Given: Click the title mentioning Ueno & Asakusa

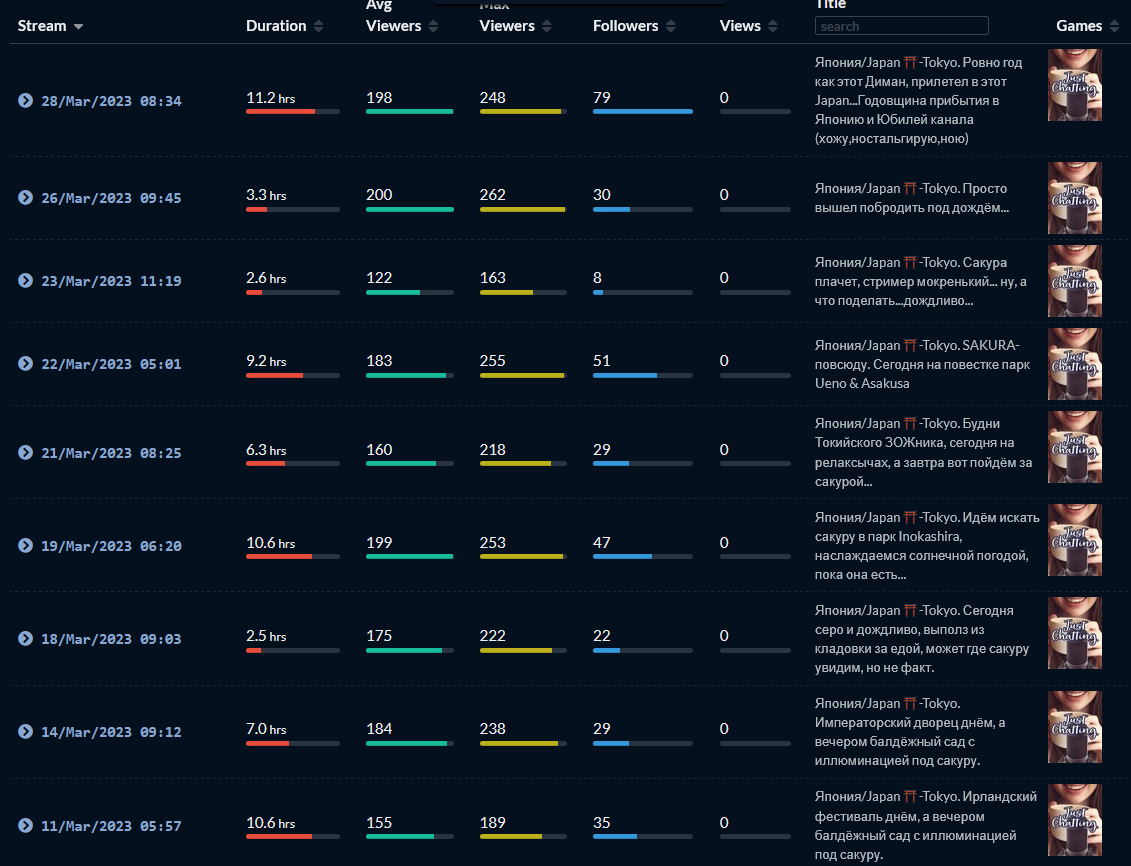Looking at the screenshot, I should [923, 364].
